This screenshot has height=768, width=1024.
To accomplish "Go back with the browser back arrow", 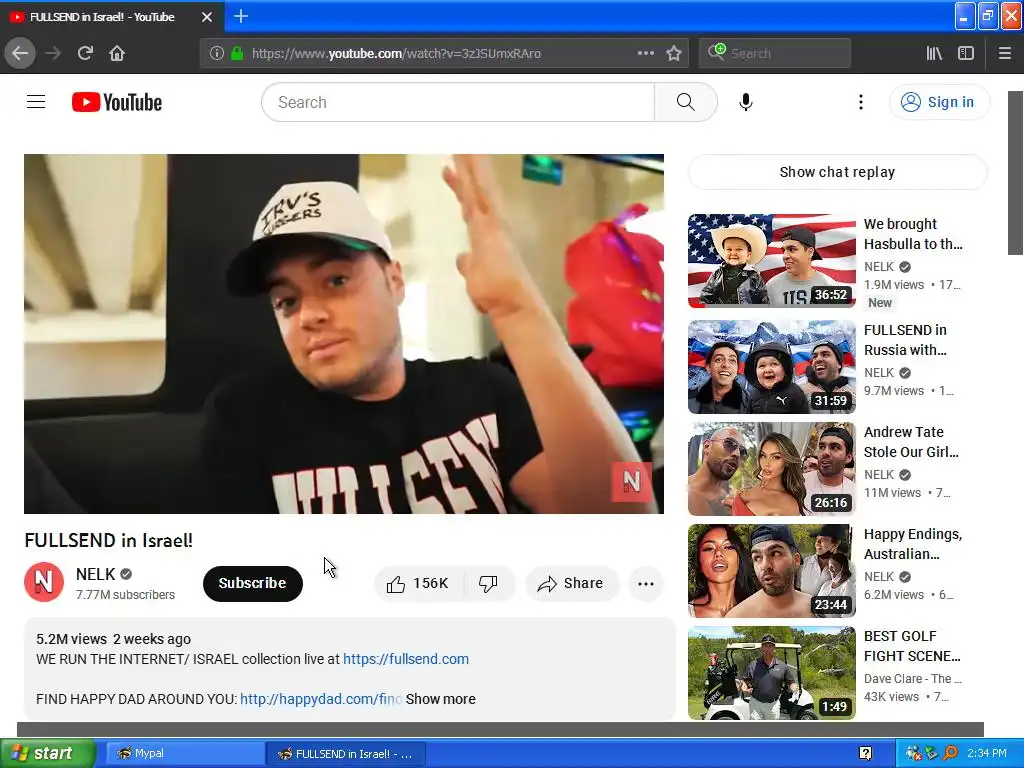I will click(x=20, y=53).
